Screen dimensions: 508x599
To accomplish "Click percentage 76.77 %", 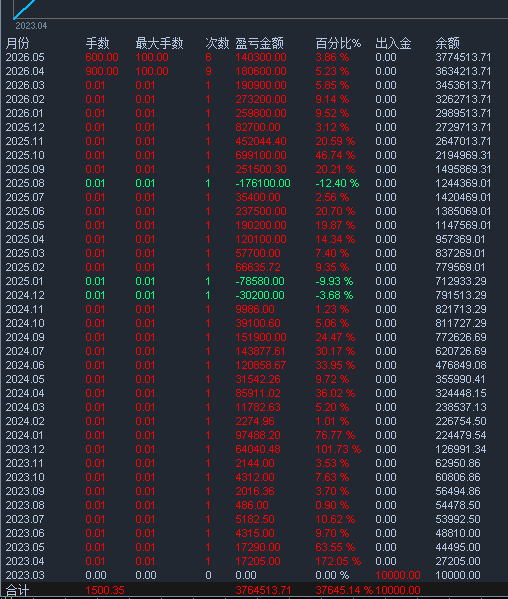I will (335, 435).
